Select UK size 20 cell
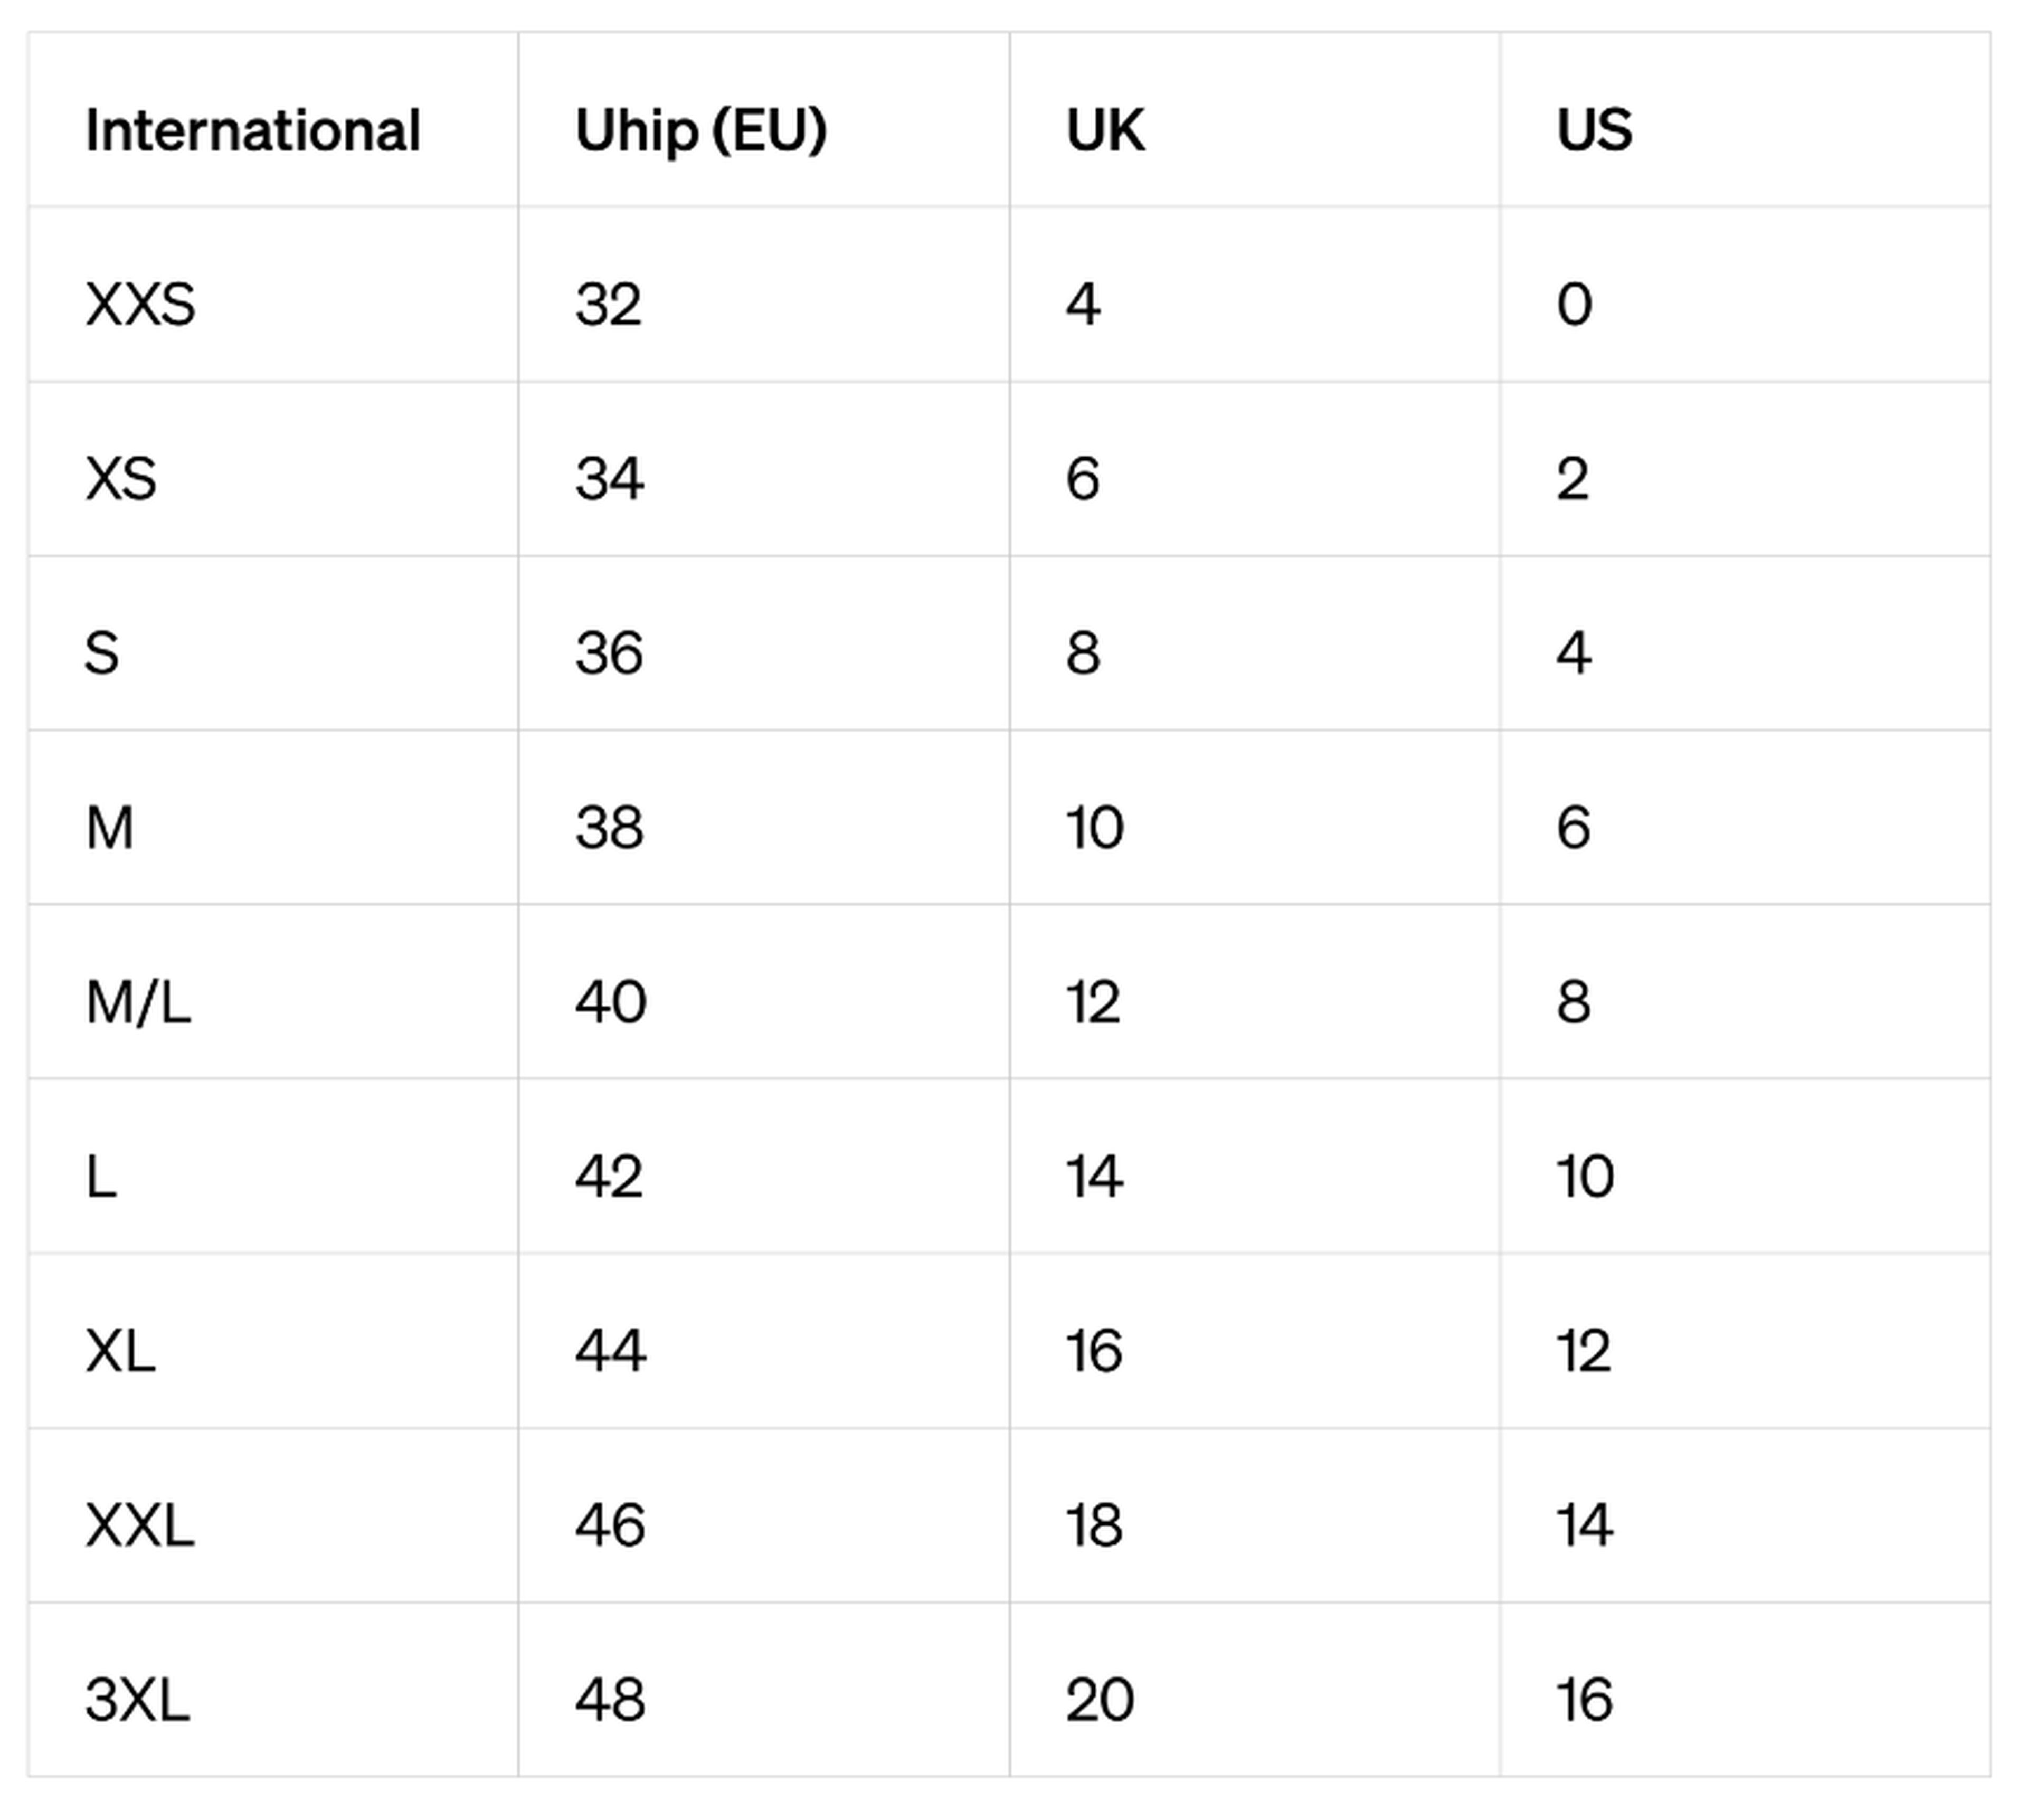2027x1820 pixels. point(1099,1700)
